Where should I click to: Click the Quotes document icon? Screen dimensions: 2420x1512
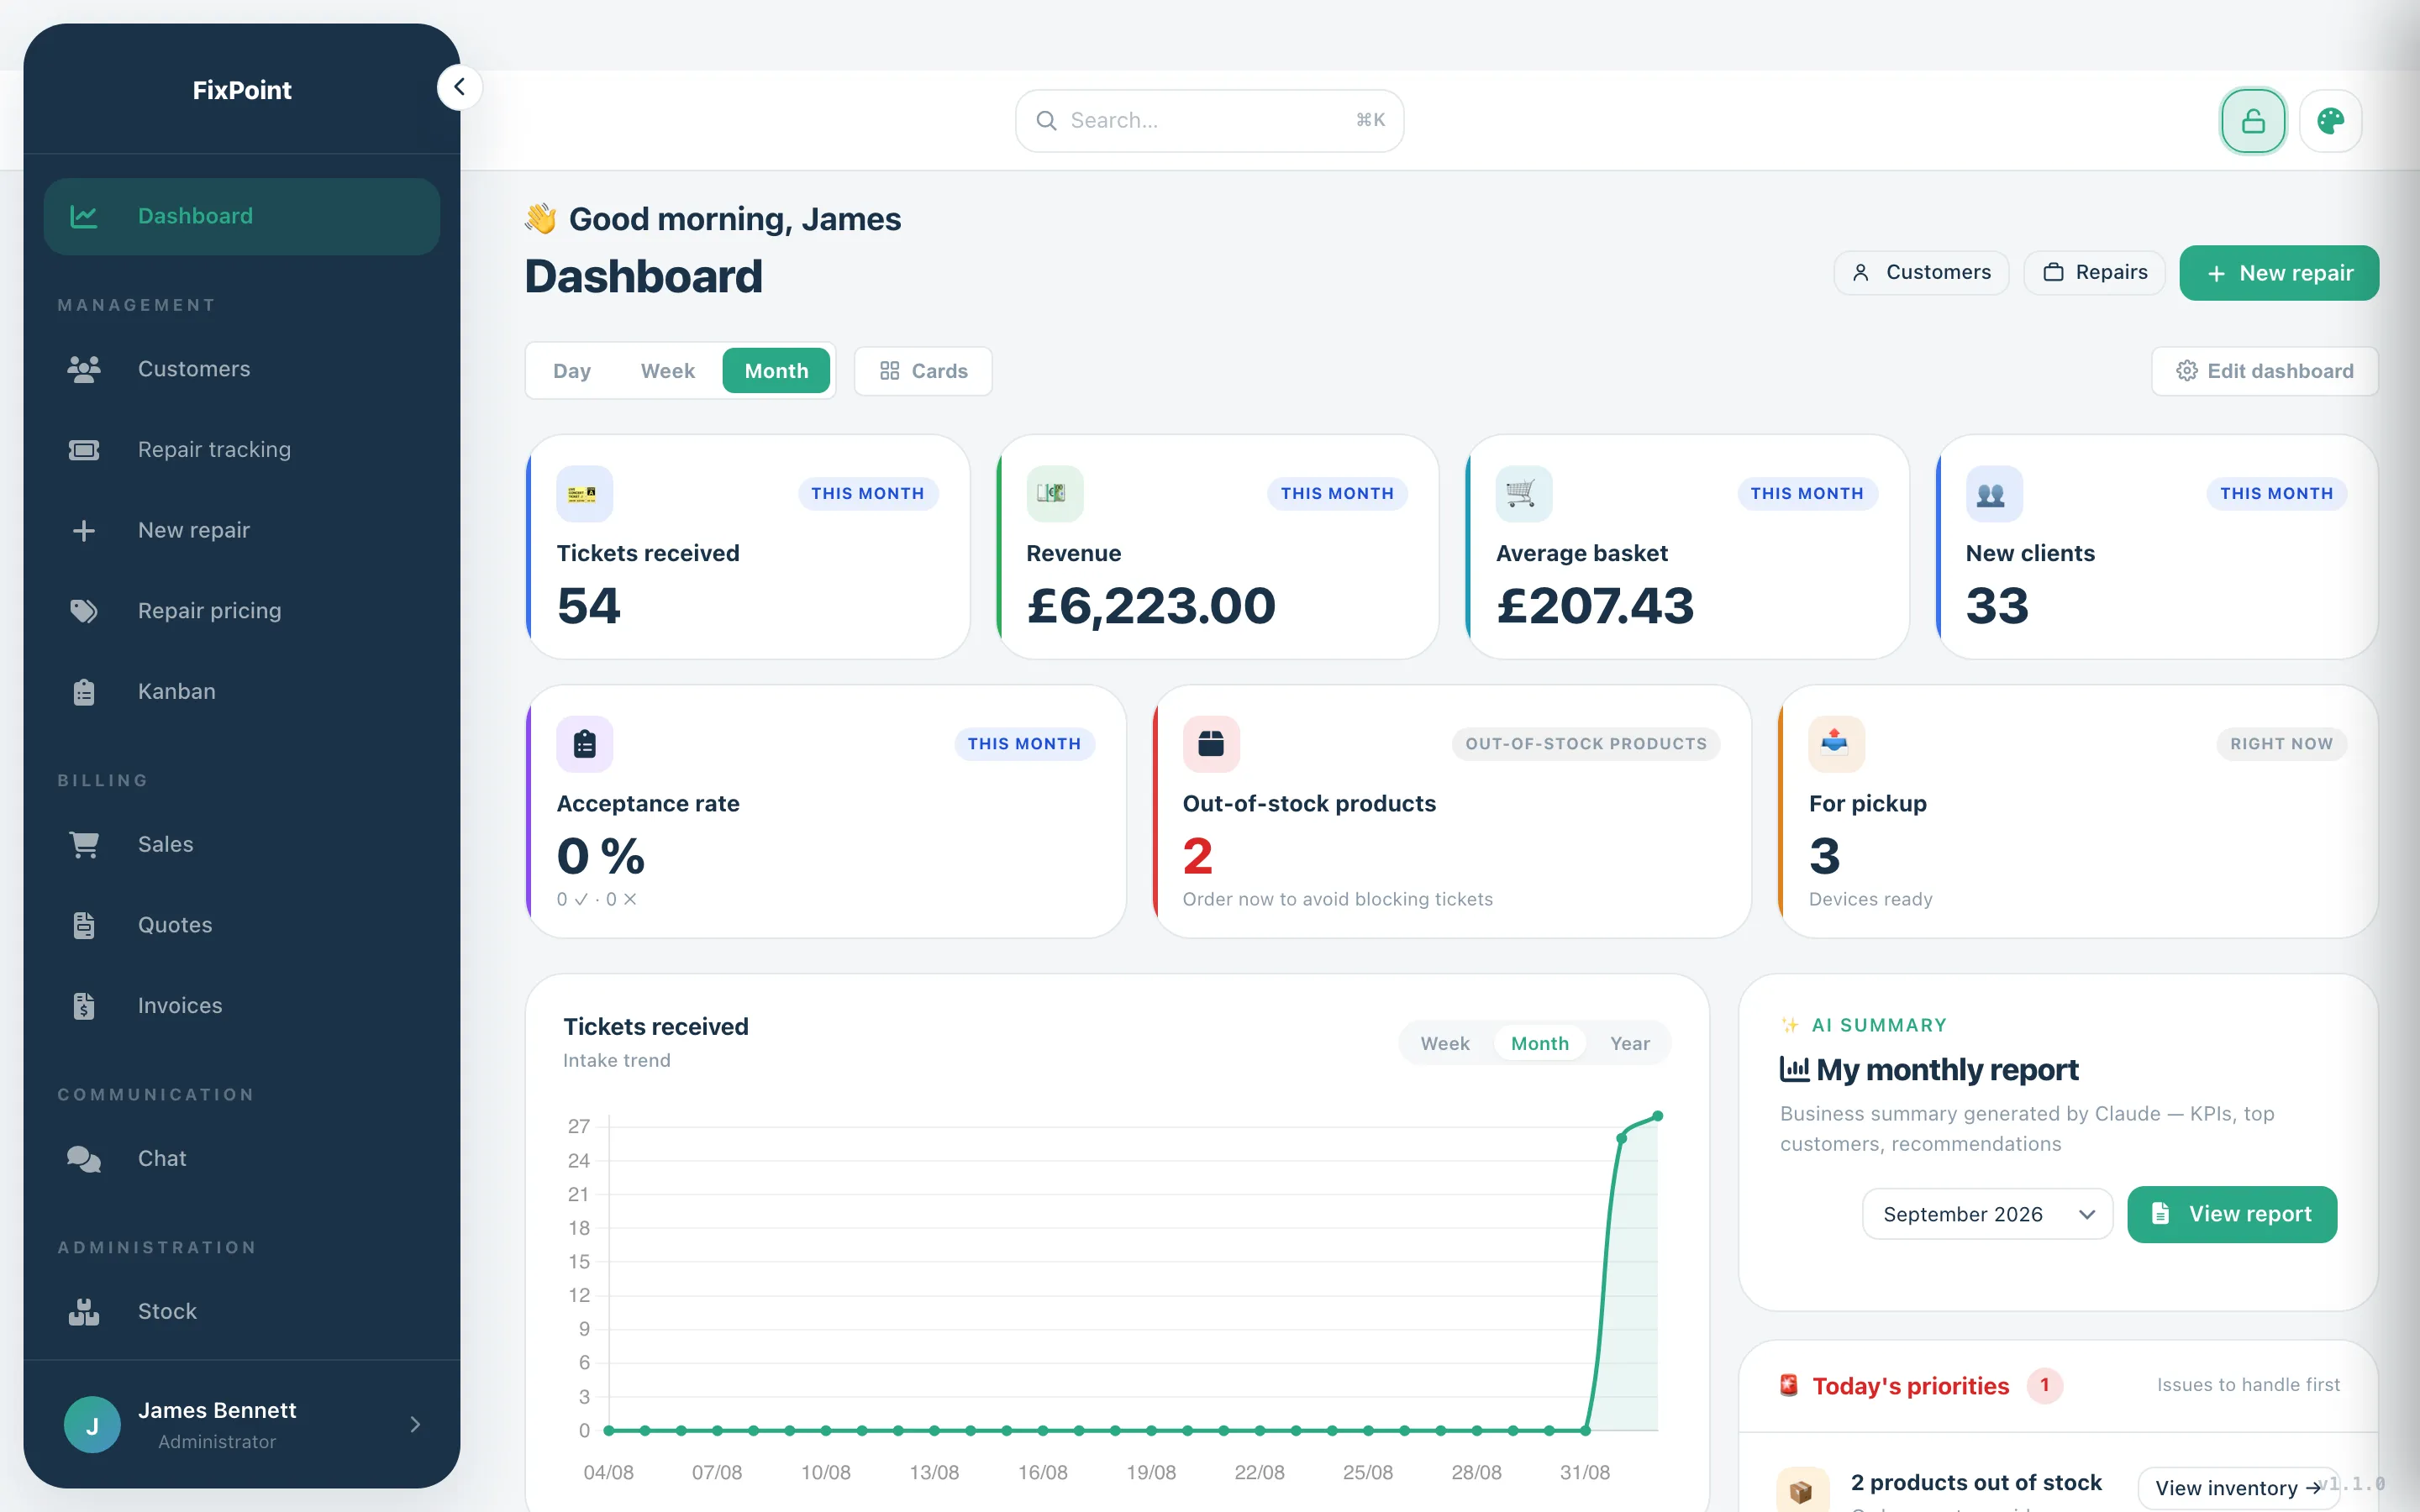click(x=84, y=925)
